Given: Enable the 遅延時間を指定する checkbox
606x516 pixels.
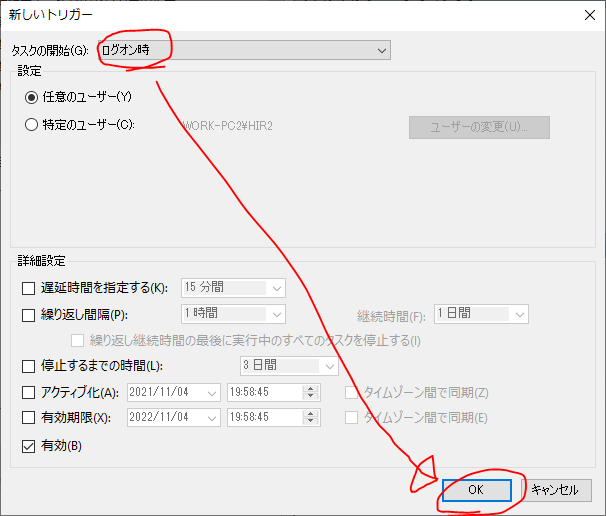Looking at the screenshot, I should point(29,288).
